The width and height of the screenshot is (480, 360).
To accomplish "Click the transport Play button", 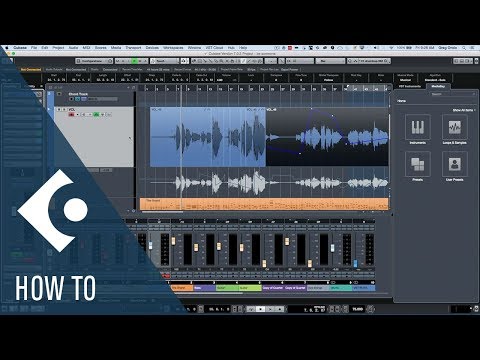I will (270, 309).
